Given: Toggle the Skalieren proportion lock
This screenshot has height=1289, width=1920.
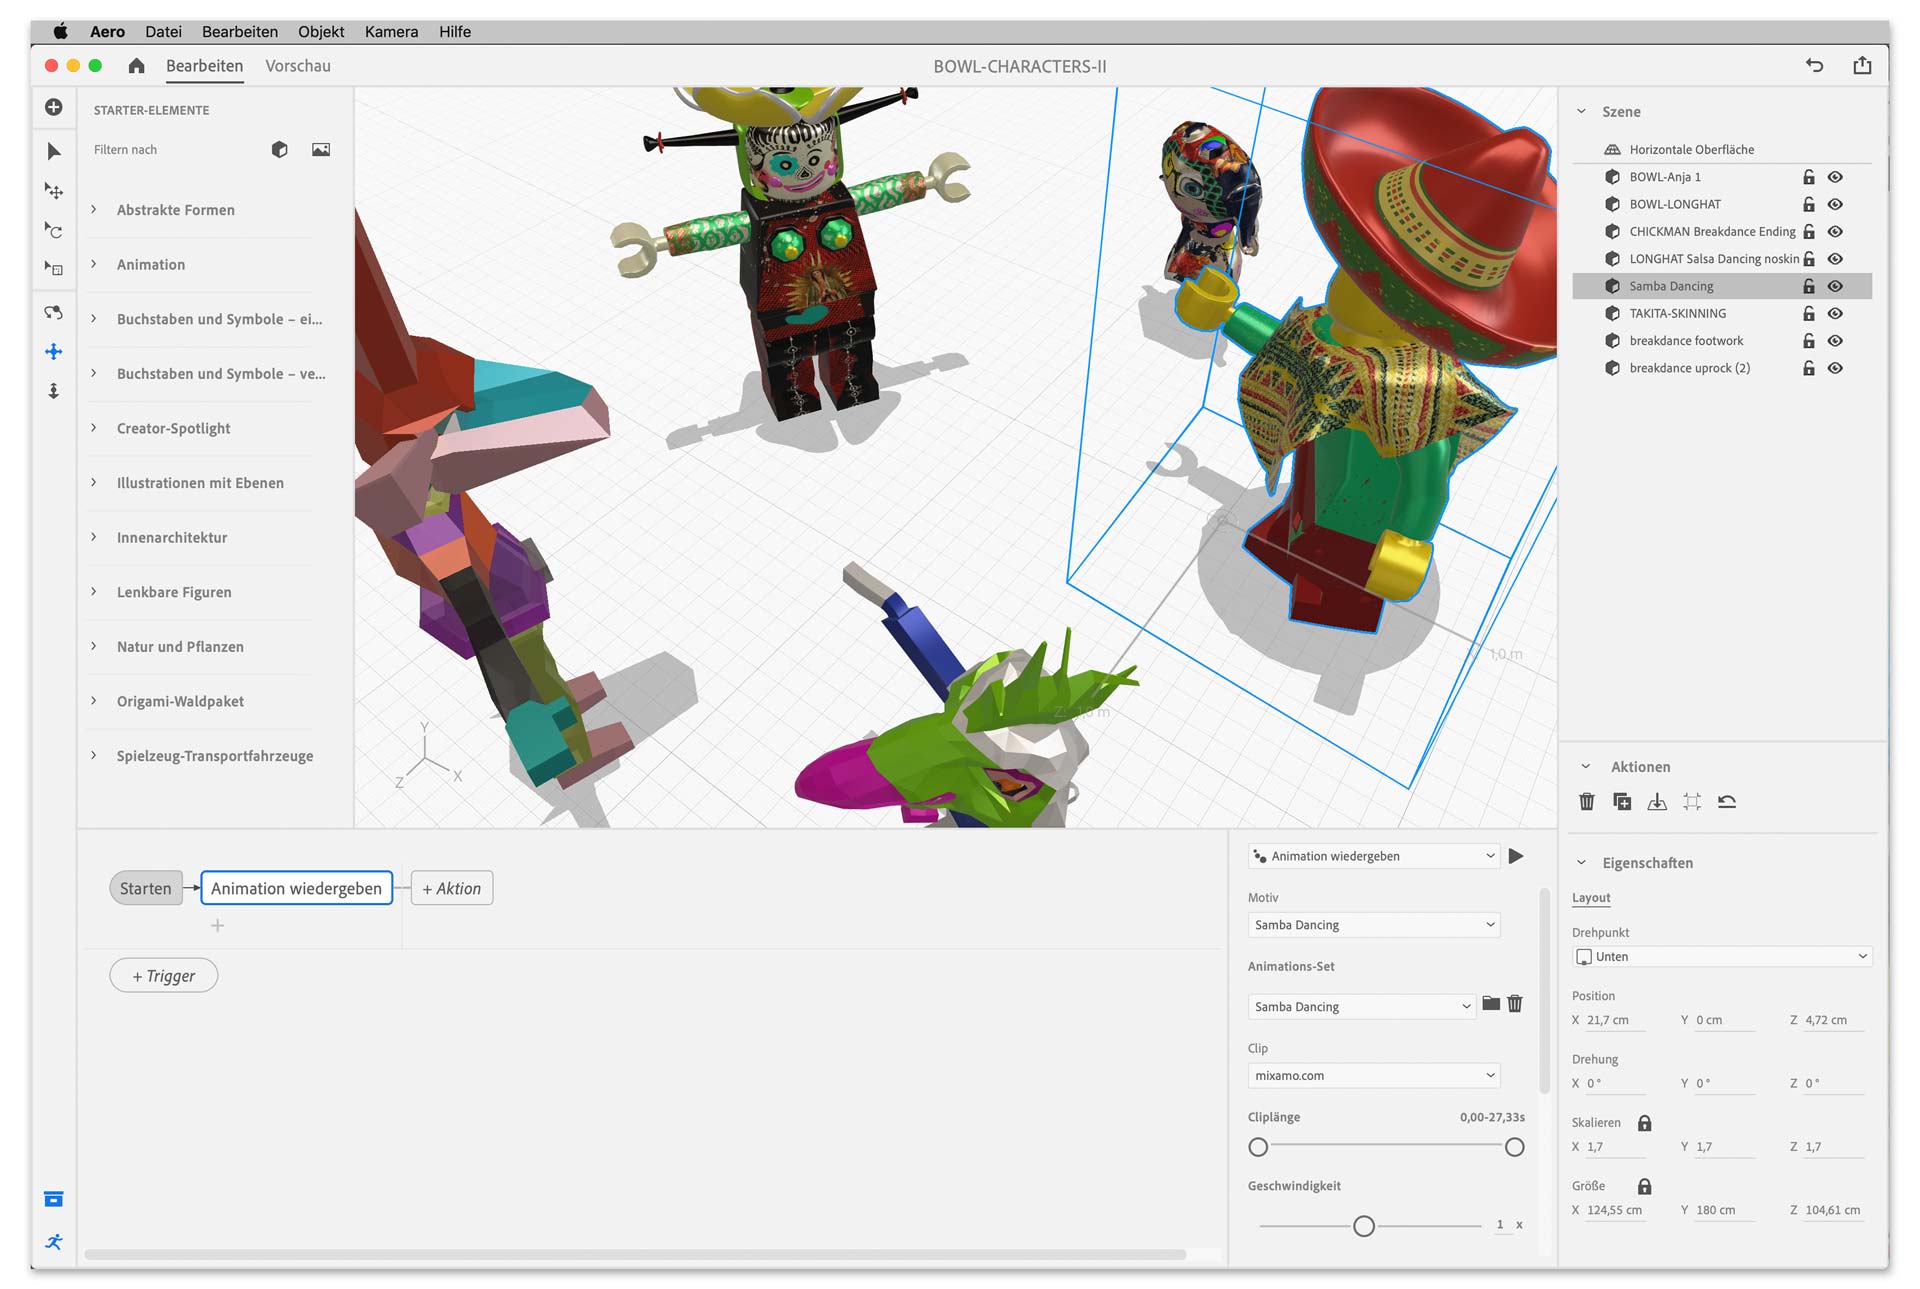Looking at the screenshot, I should 1645,1123.
